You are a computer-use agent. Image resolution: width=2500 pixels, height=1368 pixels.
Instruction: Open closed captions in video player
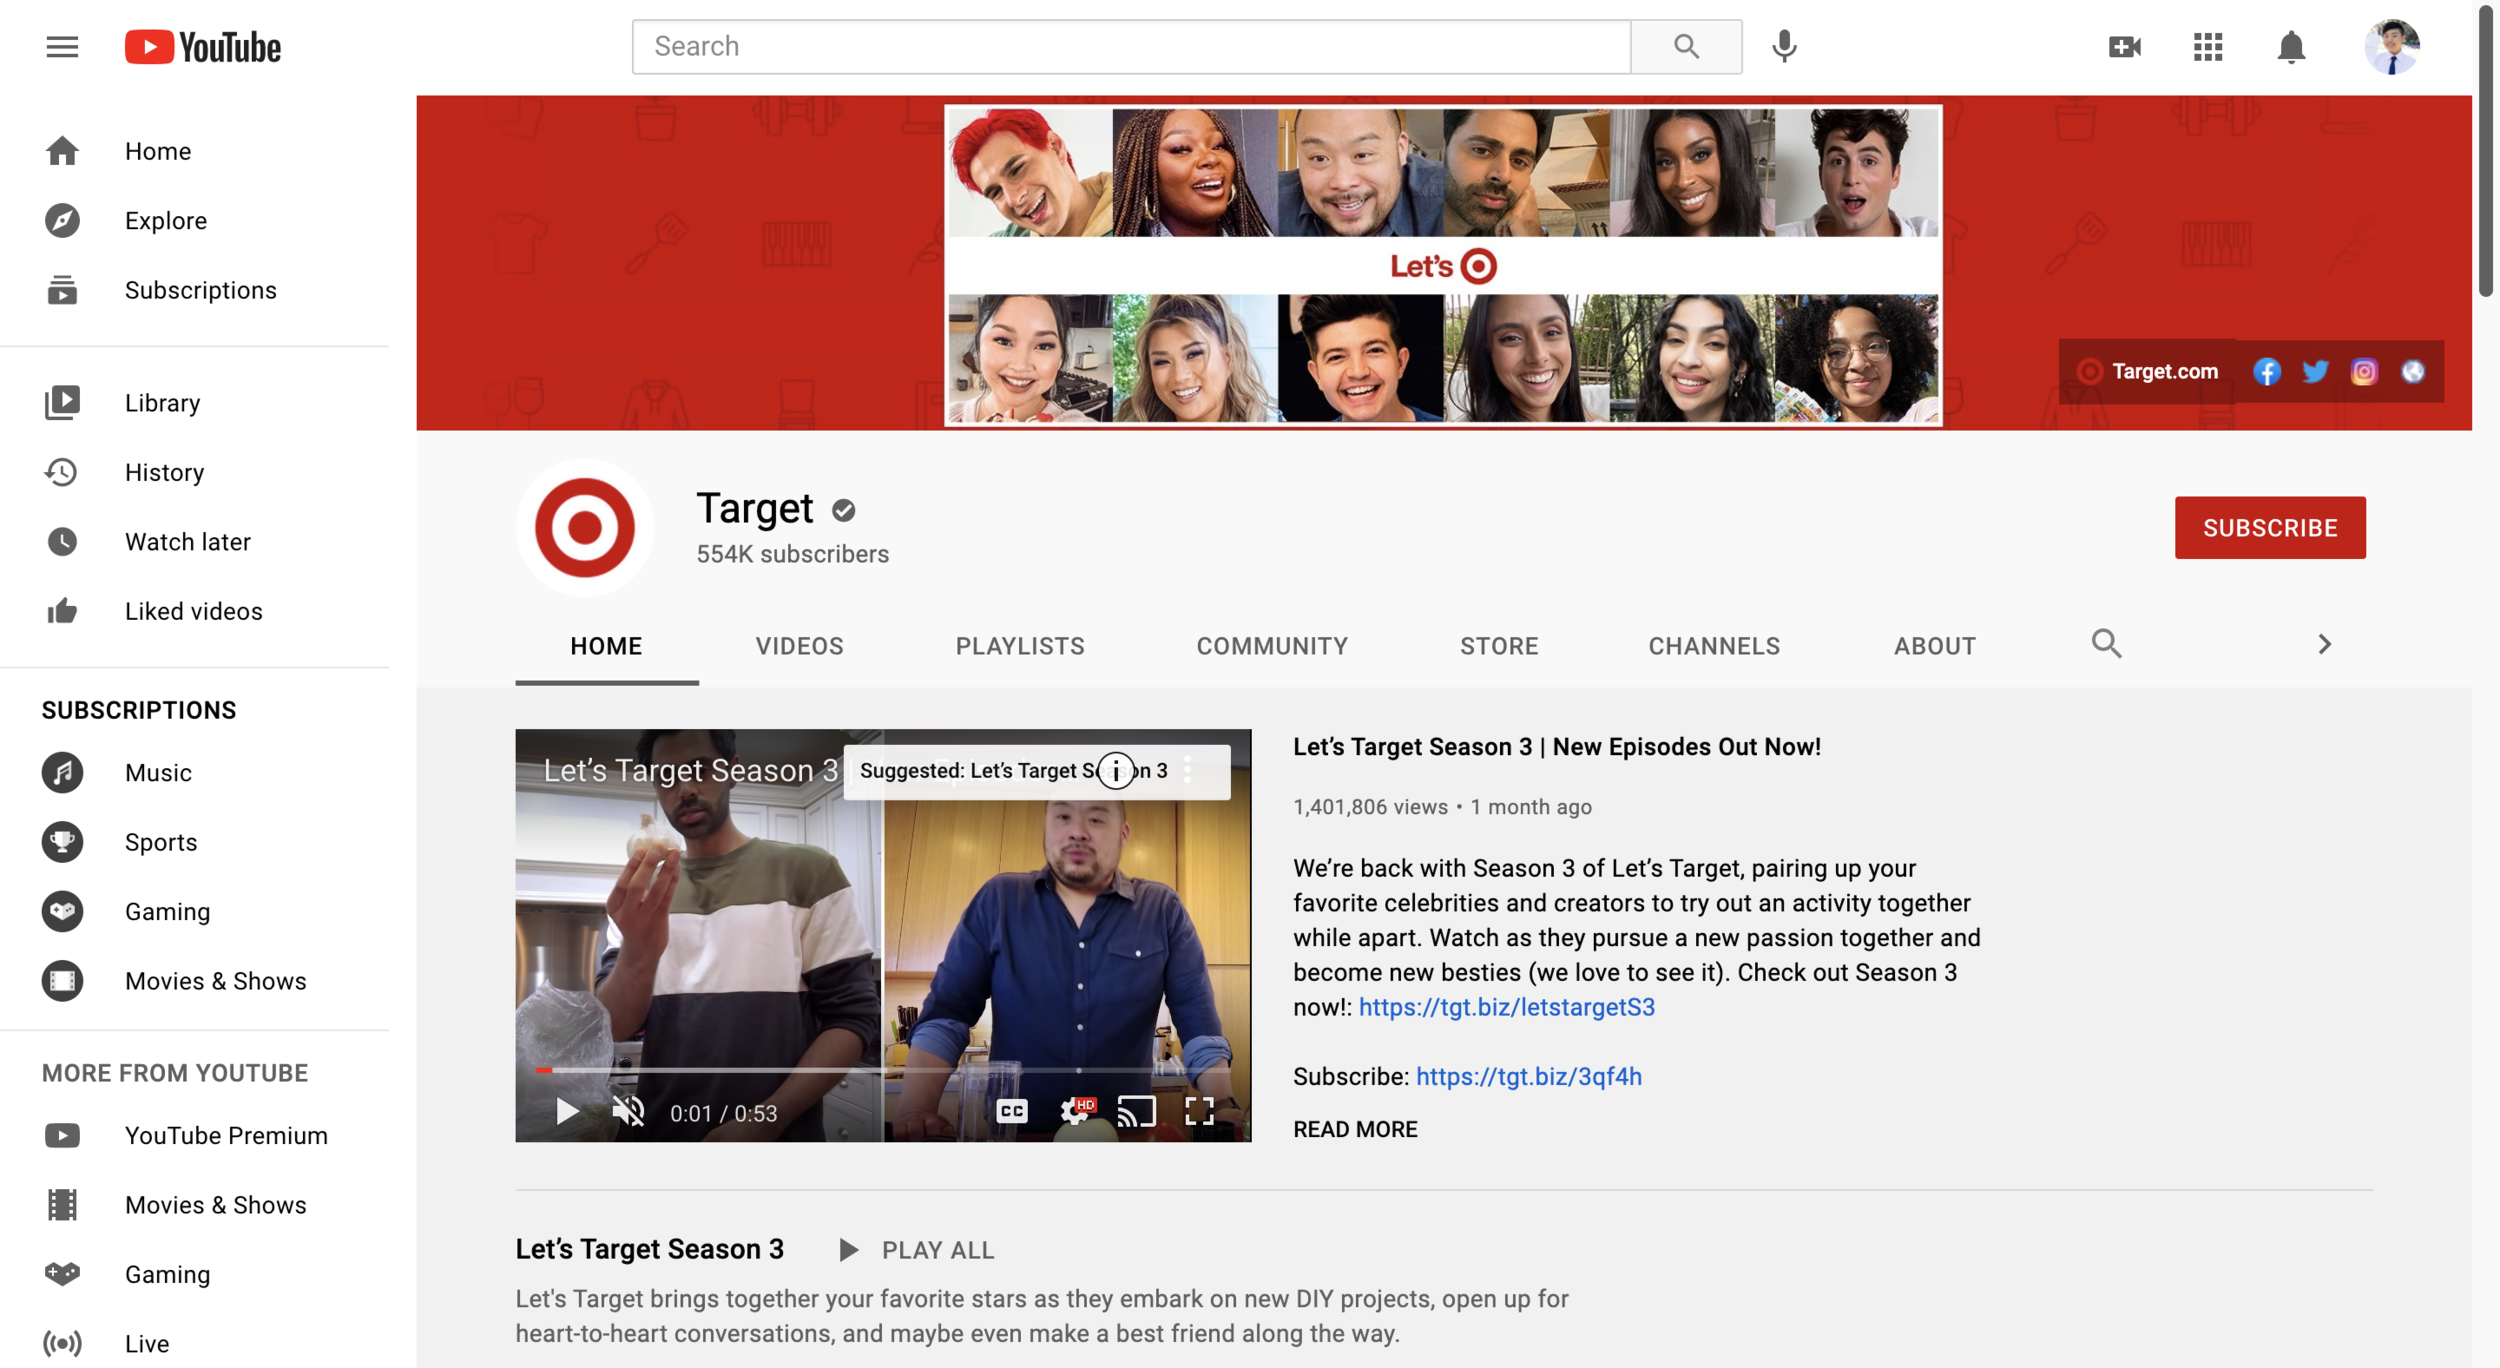tap(1012, 1111)
